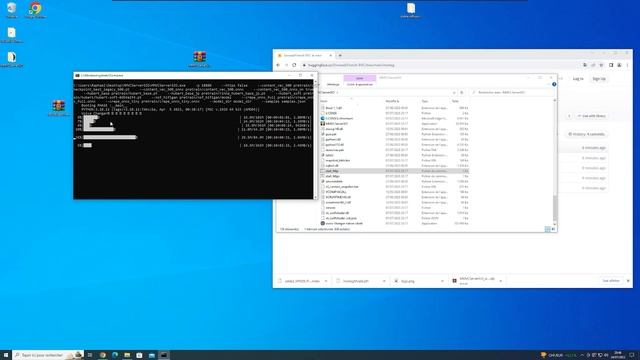Expand the Explorer ribbon chevron
This screenshot has width=640, height=360.
pos(549,84)
